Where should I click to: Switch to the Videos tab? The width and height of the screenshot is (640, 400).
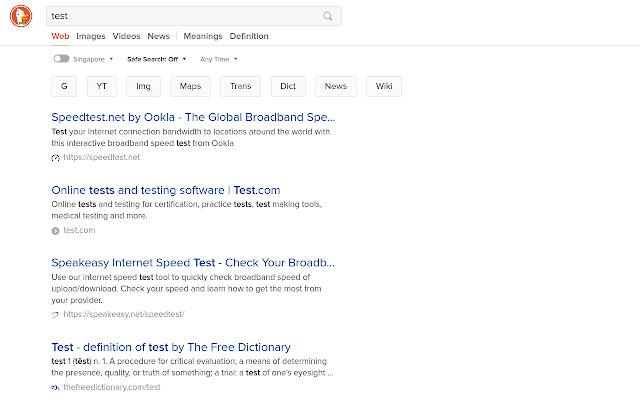127,36
